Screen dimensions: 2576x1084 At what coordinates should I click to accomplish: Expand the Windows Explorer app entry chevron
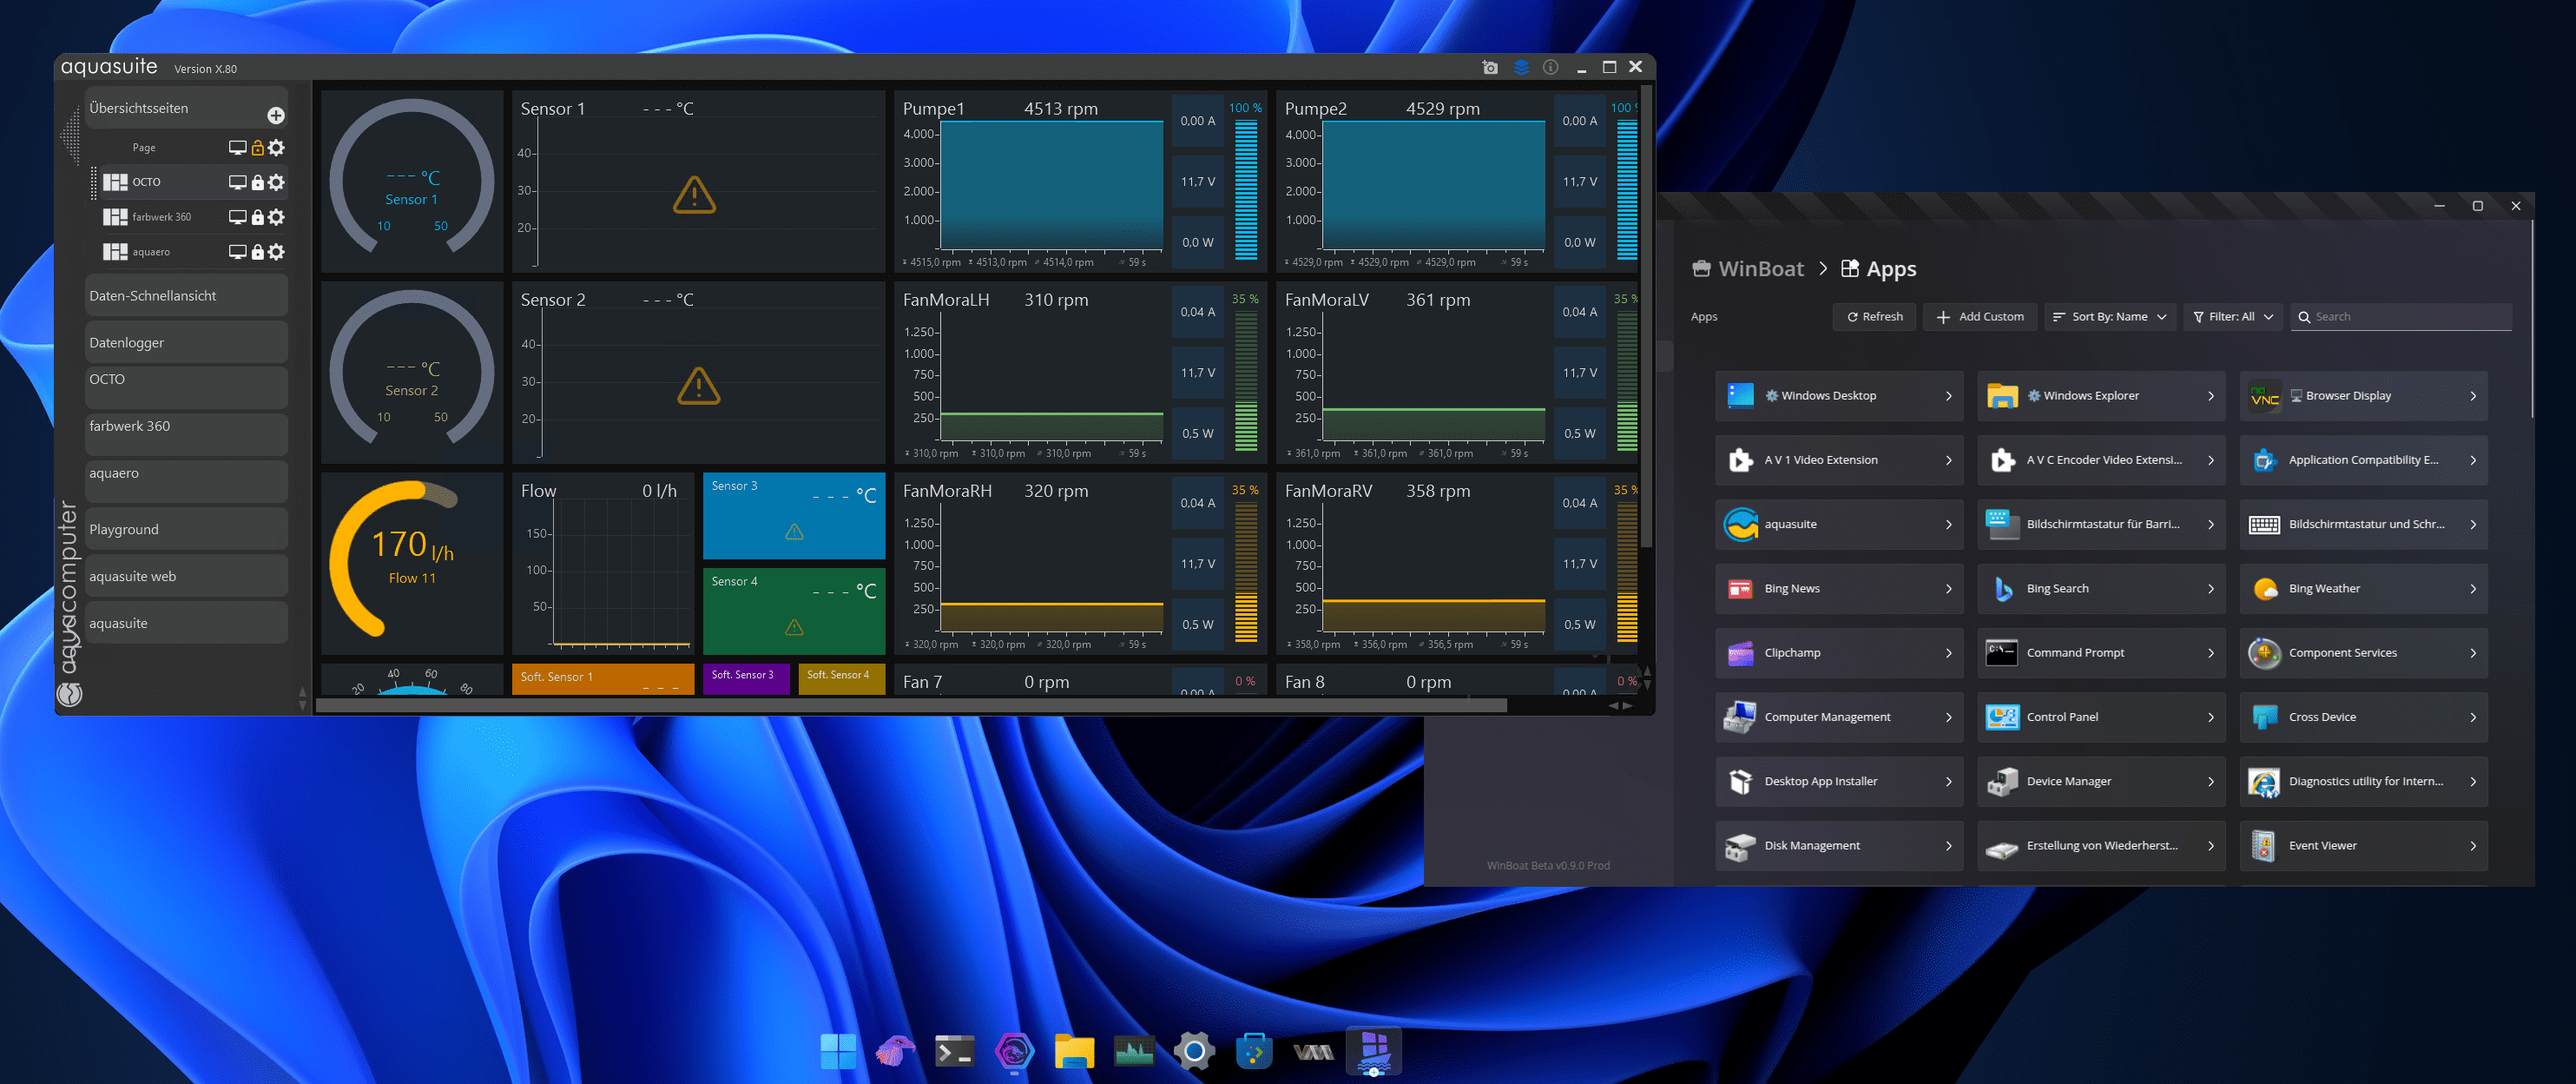(x=2211, y=396)
